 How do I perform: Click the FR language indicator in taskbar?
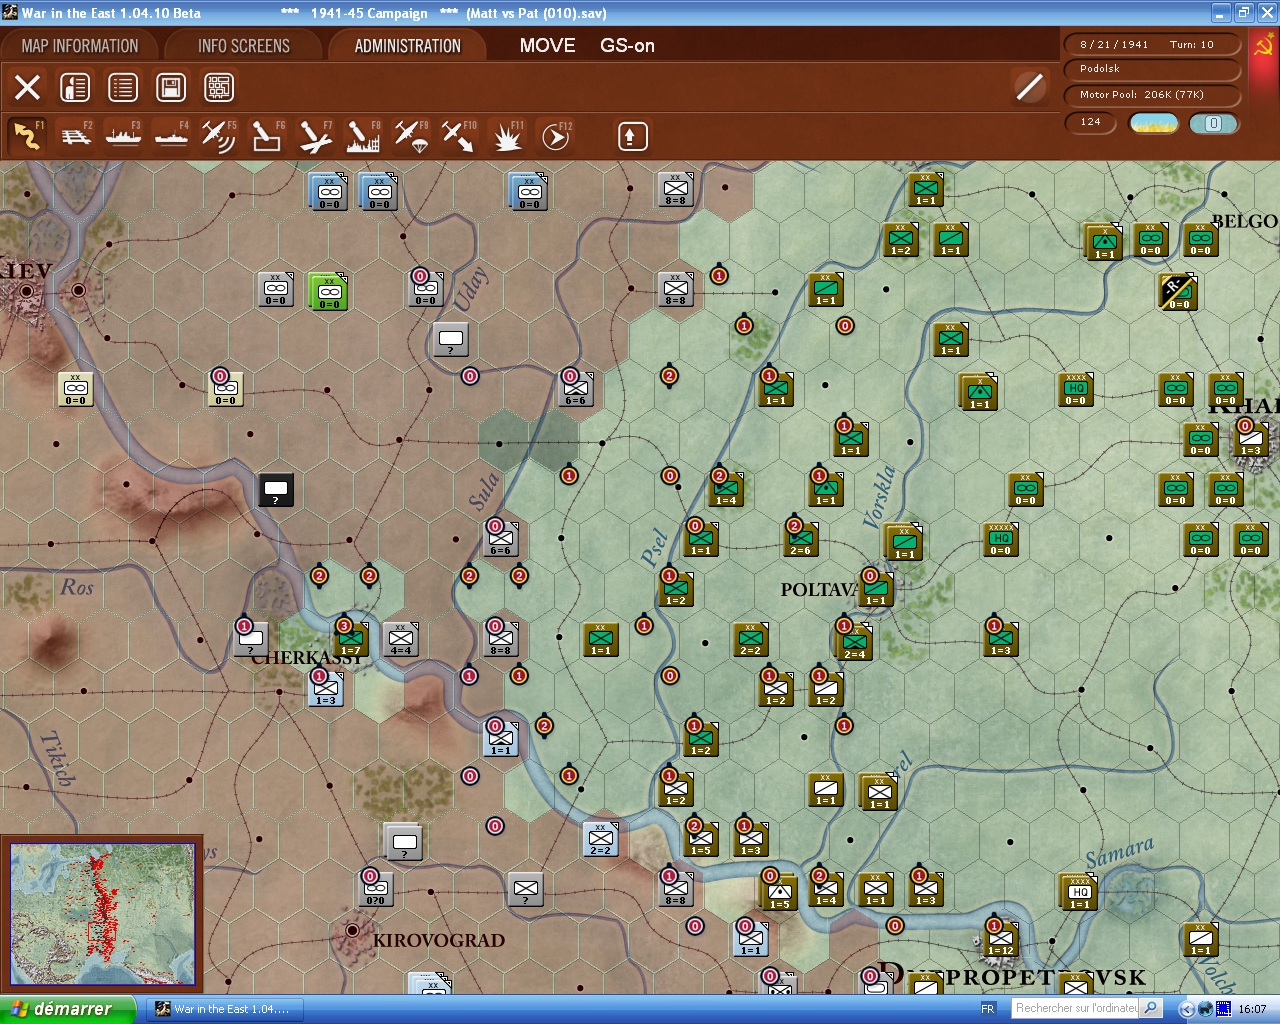pyautogui.click(x=988, y=1009)
